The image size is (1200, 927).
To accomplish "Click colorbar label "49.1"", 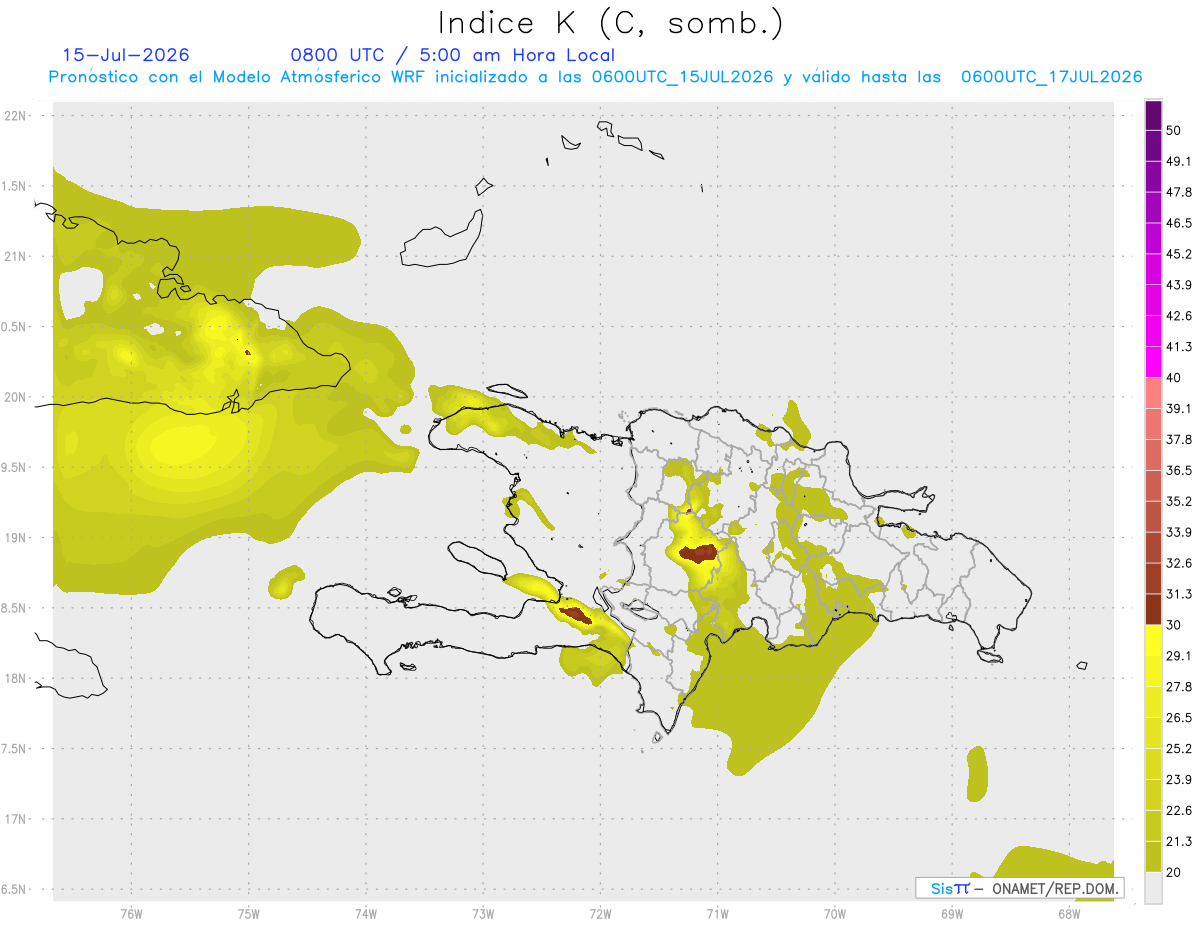I will 1179,161.
